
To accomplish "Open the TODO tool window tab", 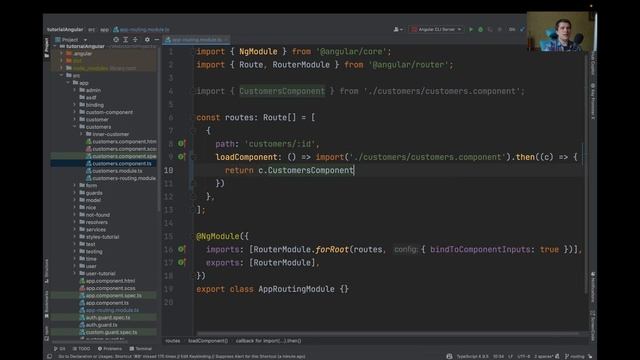I will pyautogui.click(x=82, y=349).
